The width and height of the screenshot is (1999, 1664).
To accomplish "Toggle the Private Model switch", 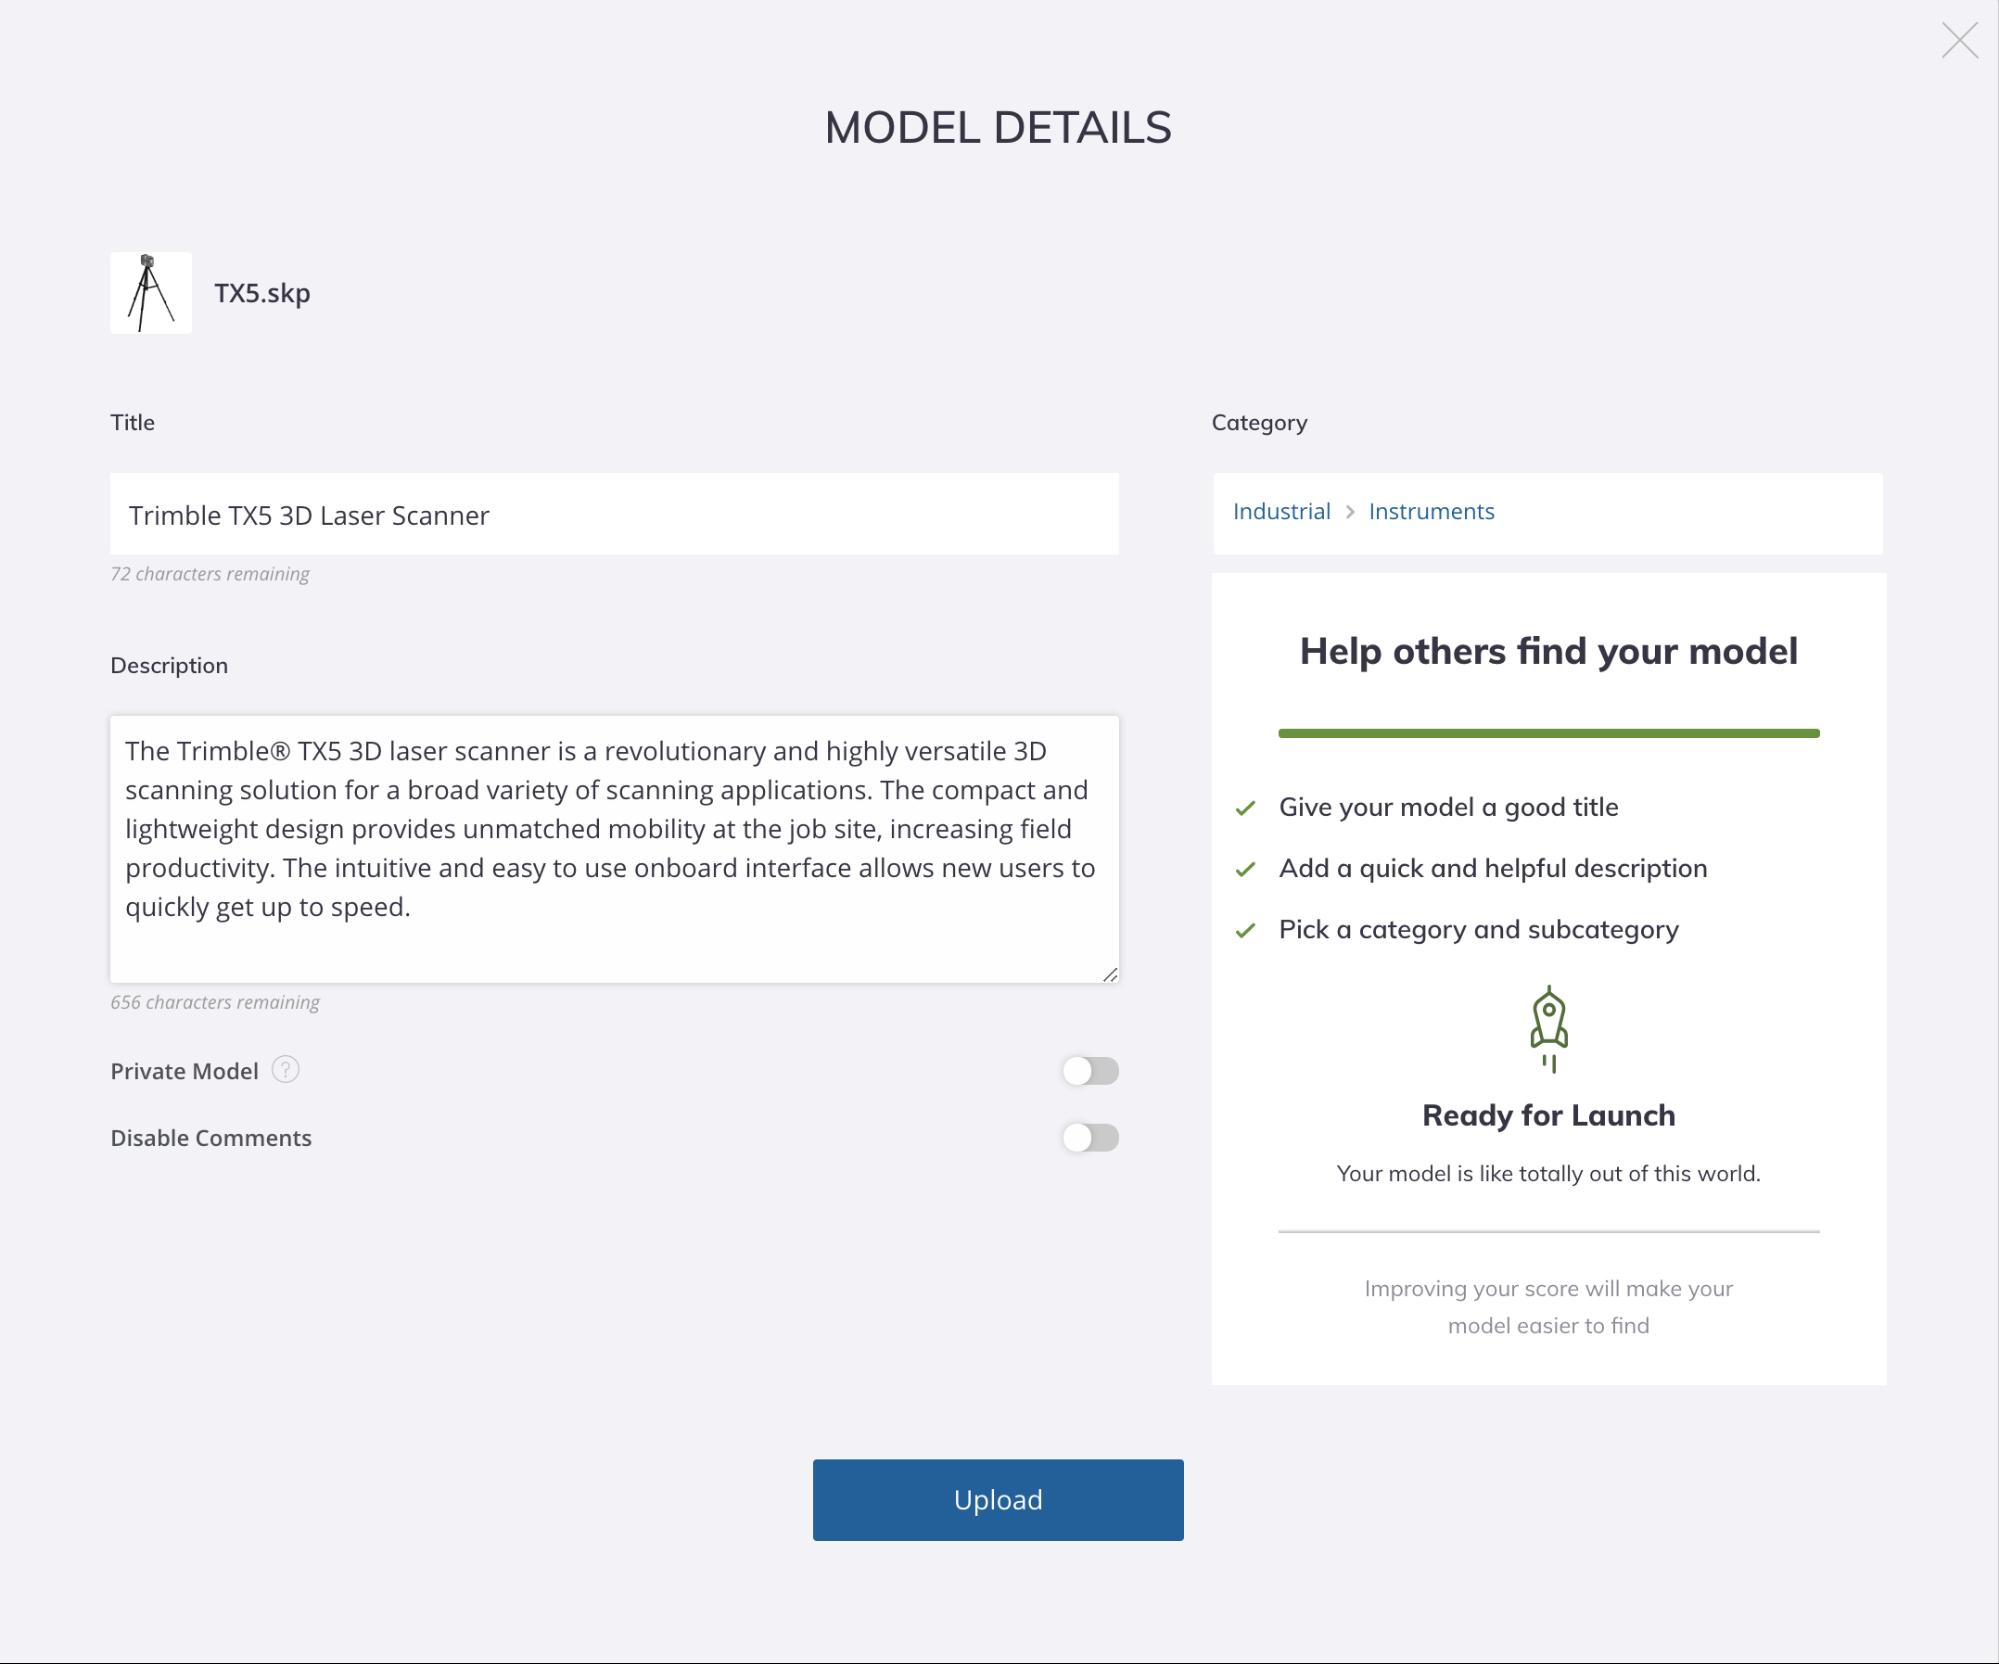I will (x=1090, y=1071).
